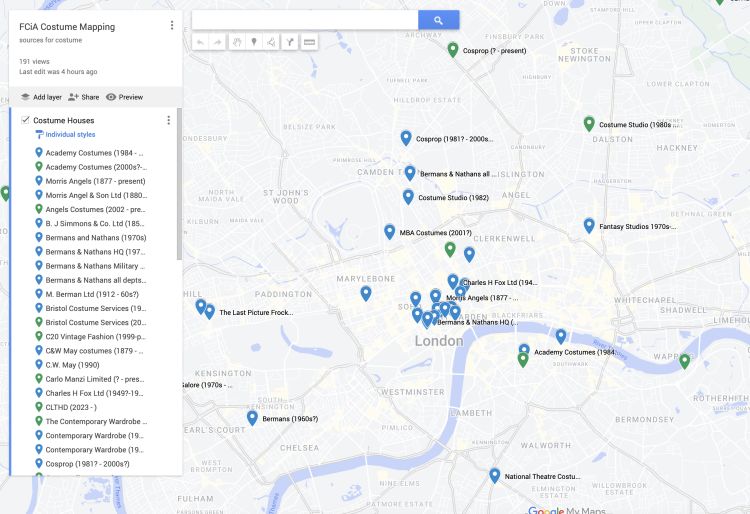Viewport: 750px width, 514px height.
Task: Click blue pin above Wapping riverbank
Action: tap(561, 336)
